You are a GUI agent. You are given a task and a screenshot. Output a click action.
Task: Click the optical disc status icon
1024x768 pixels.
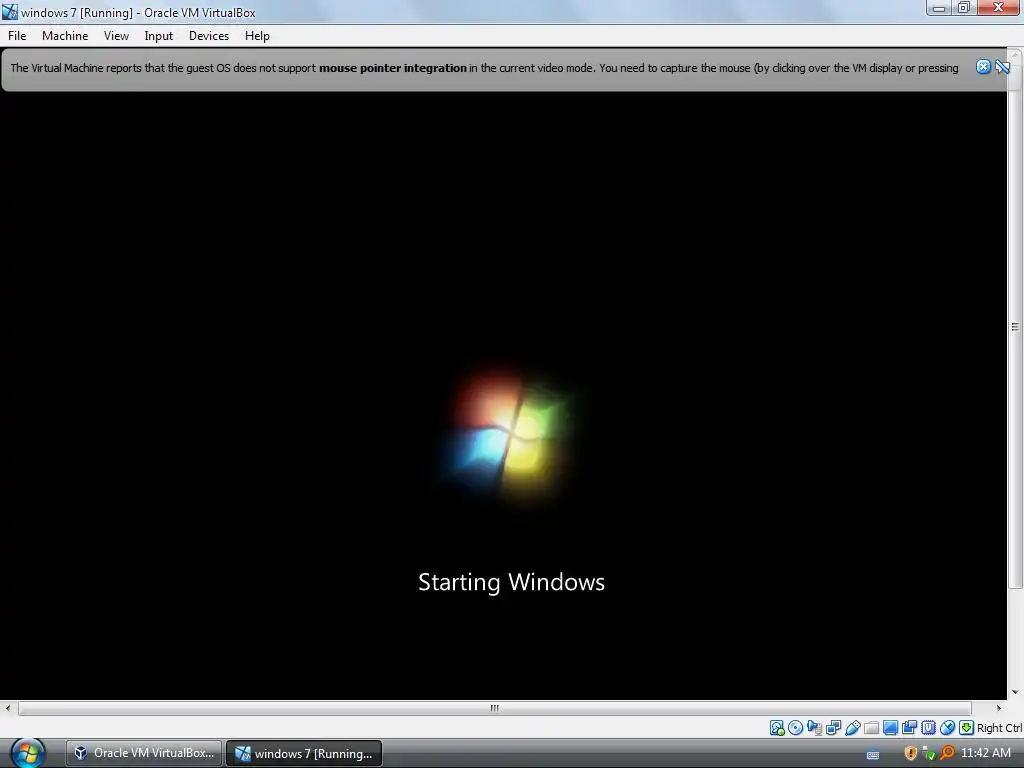pyautogui.click(x=795, y=728)
